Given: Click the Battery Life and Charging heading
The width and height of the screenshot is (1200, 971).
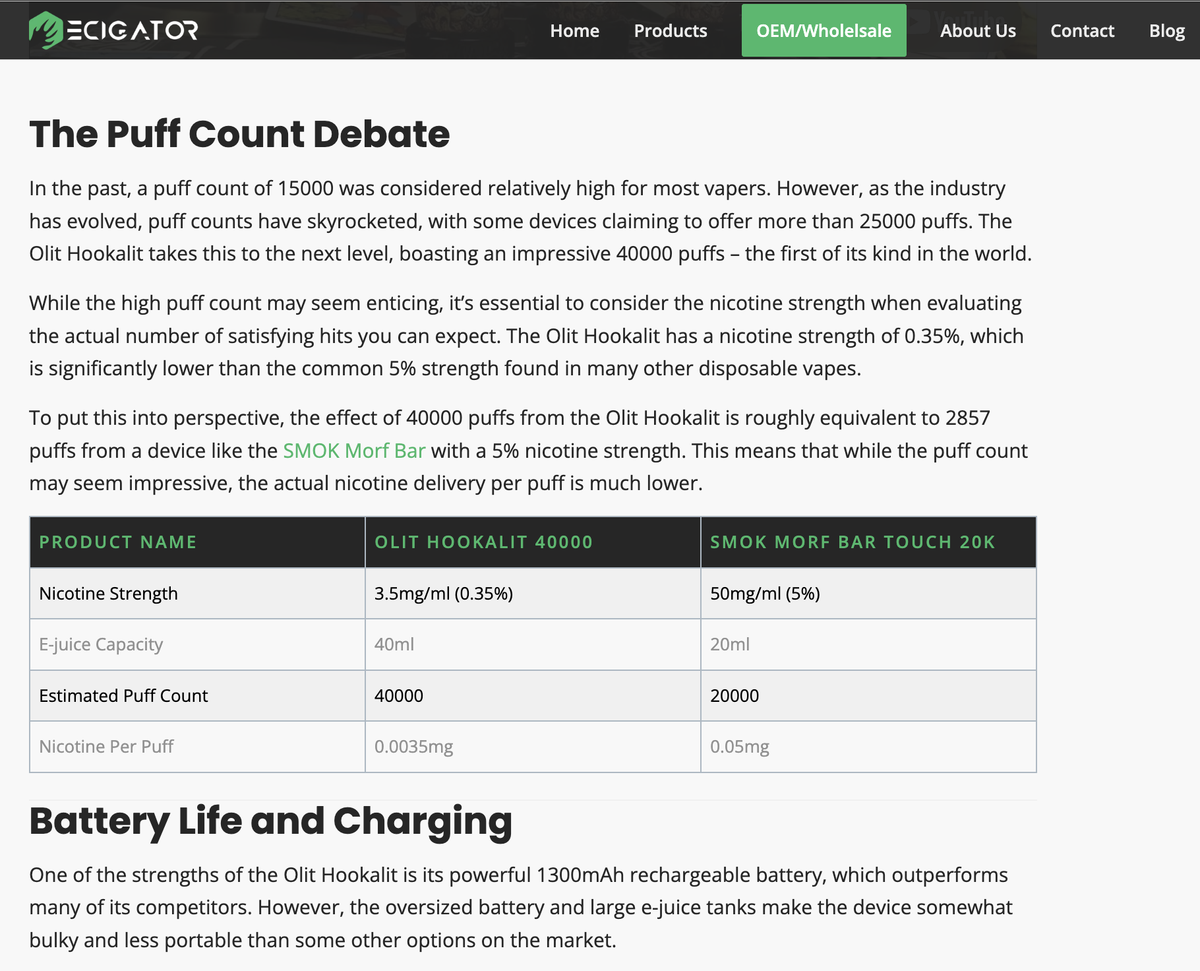Looking at the screenshot, I should click(271, 820).
